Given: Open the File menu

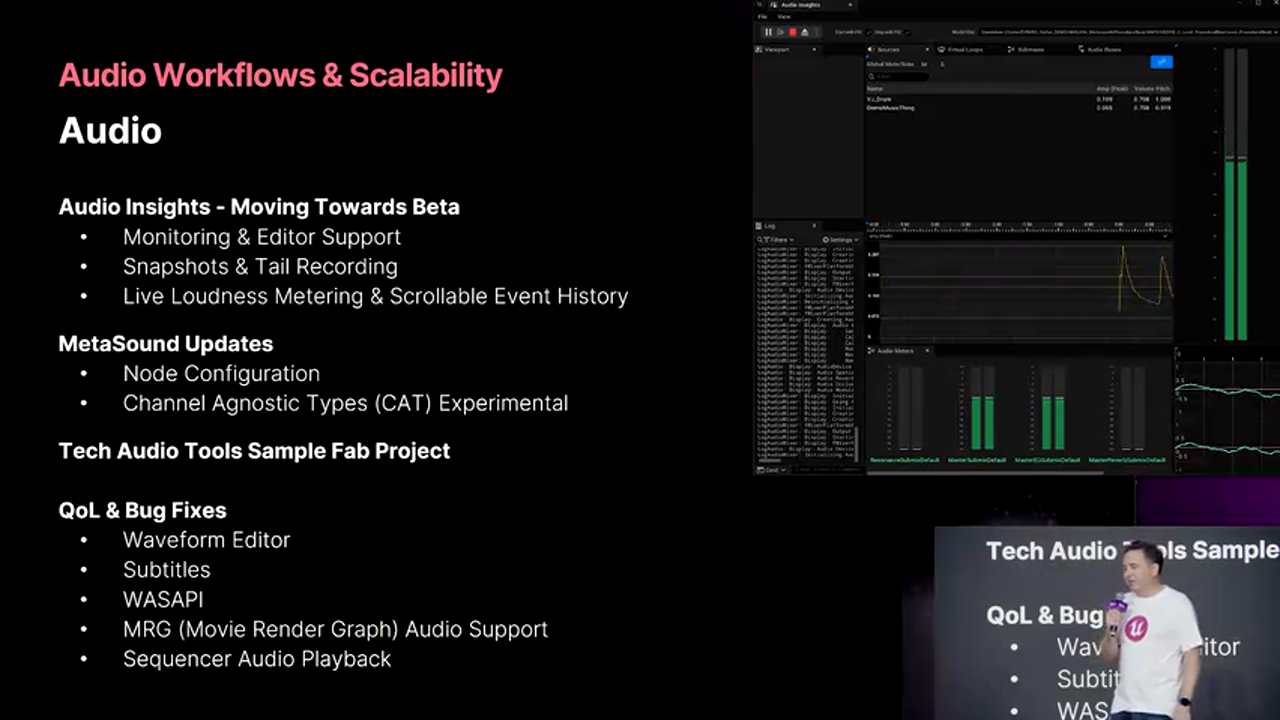Looking at the screenshot, I should (762, 17).
